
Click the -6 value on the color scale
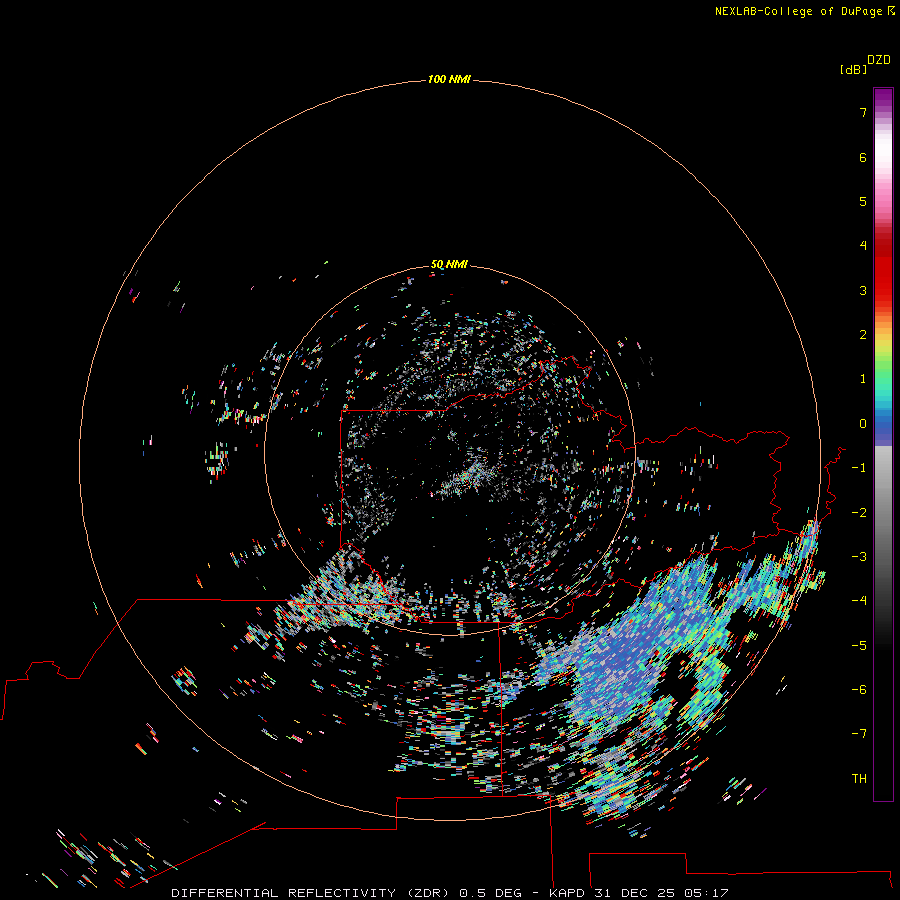point(859,690)
